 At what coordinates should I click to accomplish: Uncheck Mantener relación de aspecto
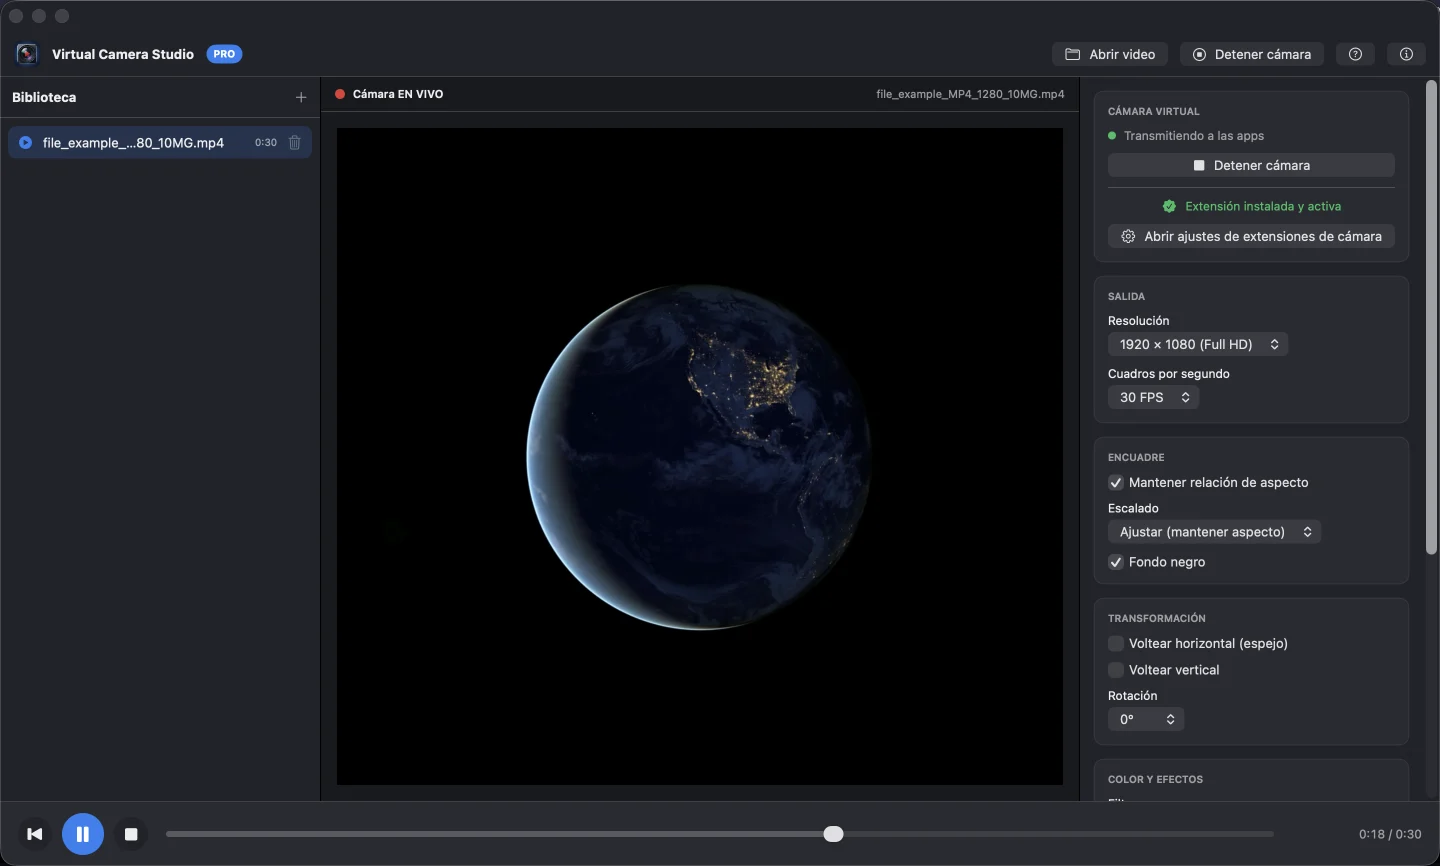[x=1116, y=482]
